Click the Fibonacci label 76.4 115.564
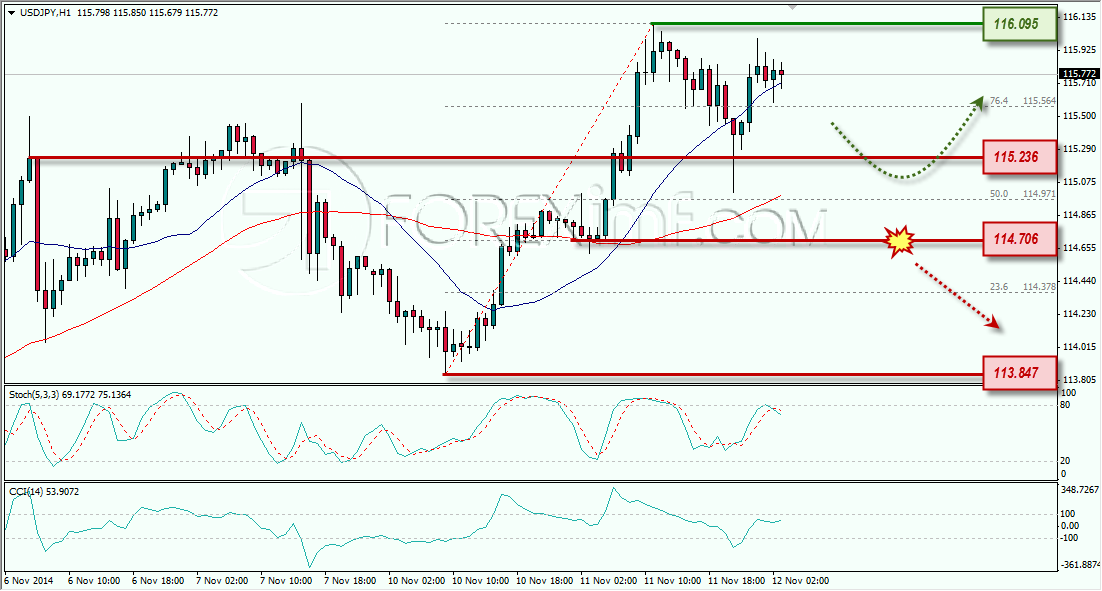This screenshot has width=1102, height=591. pyautogui.click(x=1023, y=101)
